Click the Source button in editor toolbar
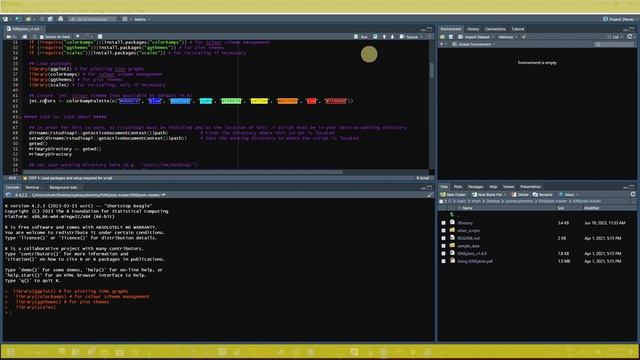This screenshot has height=360, width=640. pyautogui.click(x=409, y=37)
